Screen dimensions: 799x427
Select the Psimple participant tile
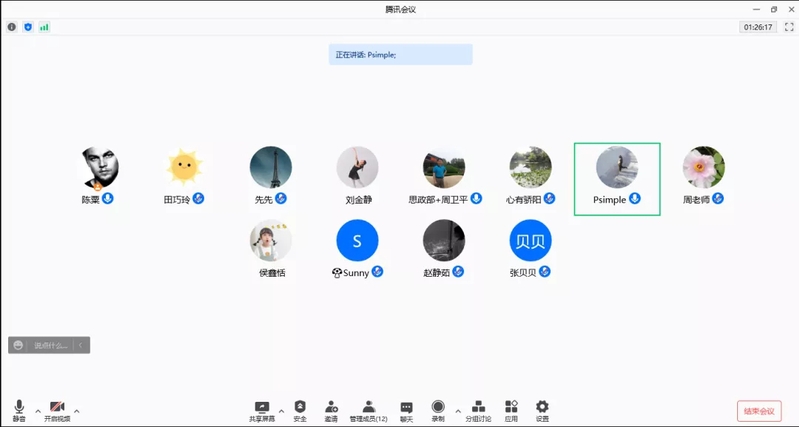[x=617, y=178]
